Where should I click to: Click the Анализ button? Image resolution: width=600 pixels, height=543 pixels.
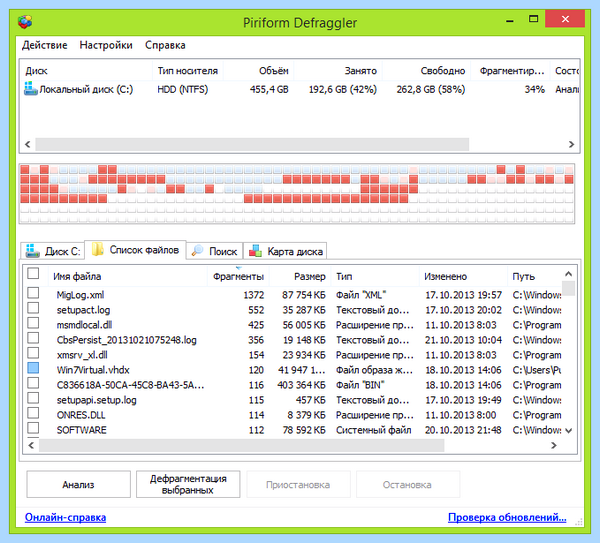click(x=78, y=484)
